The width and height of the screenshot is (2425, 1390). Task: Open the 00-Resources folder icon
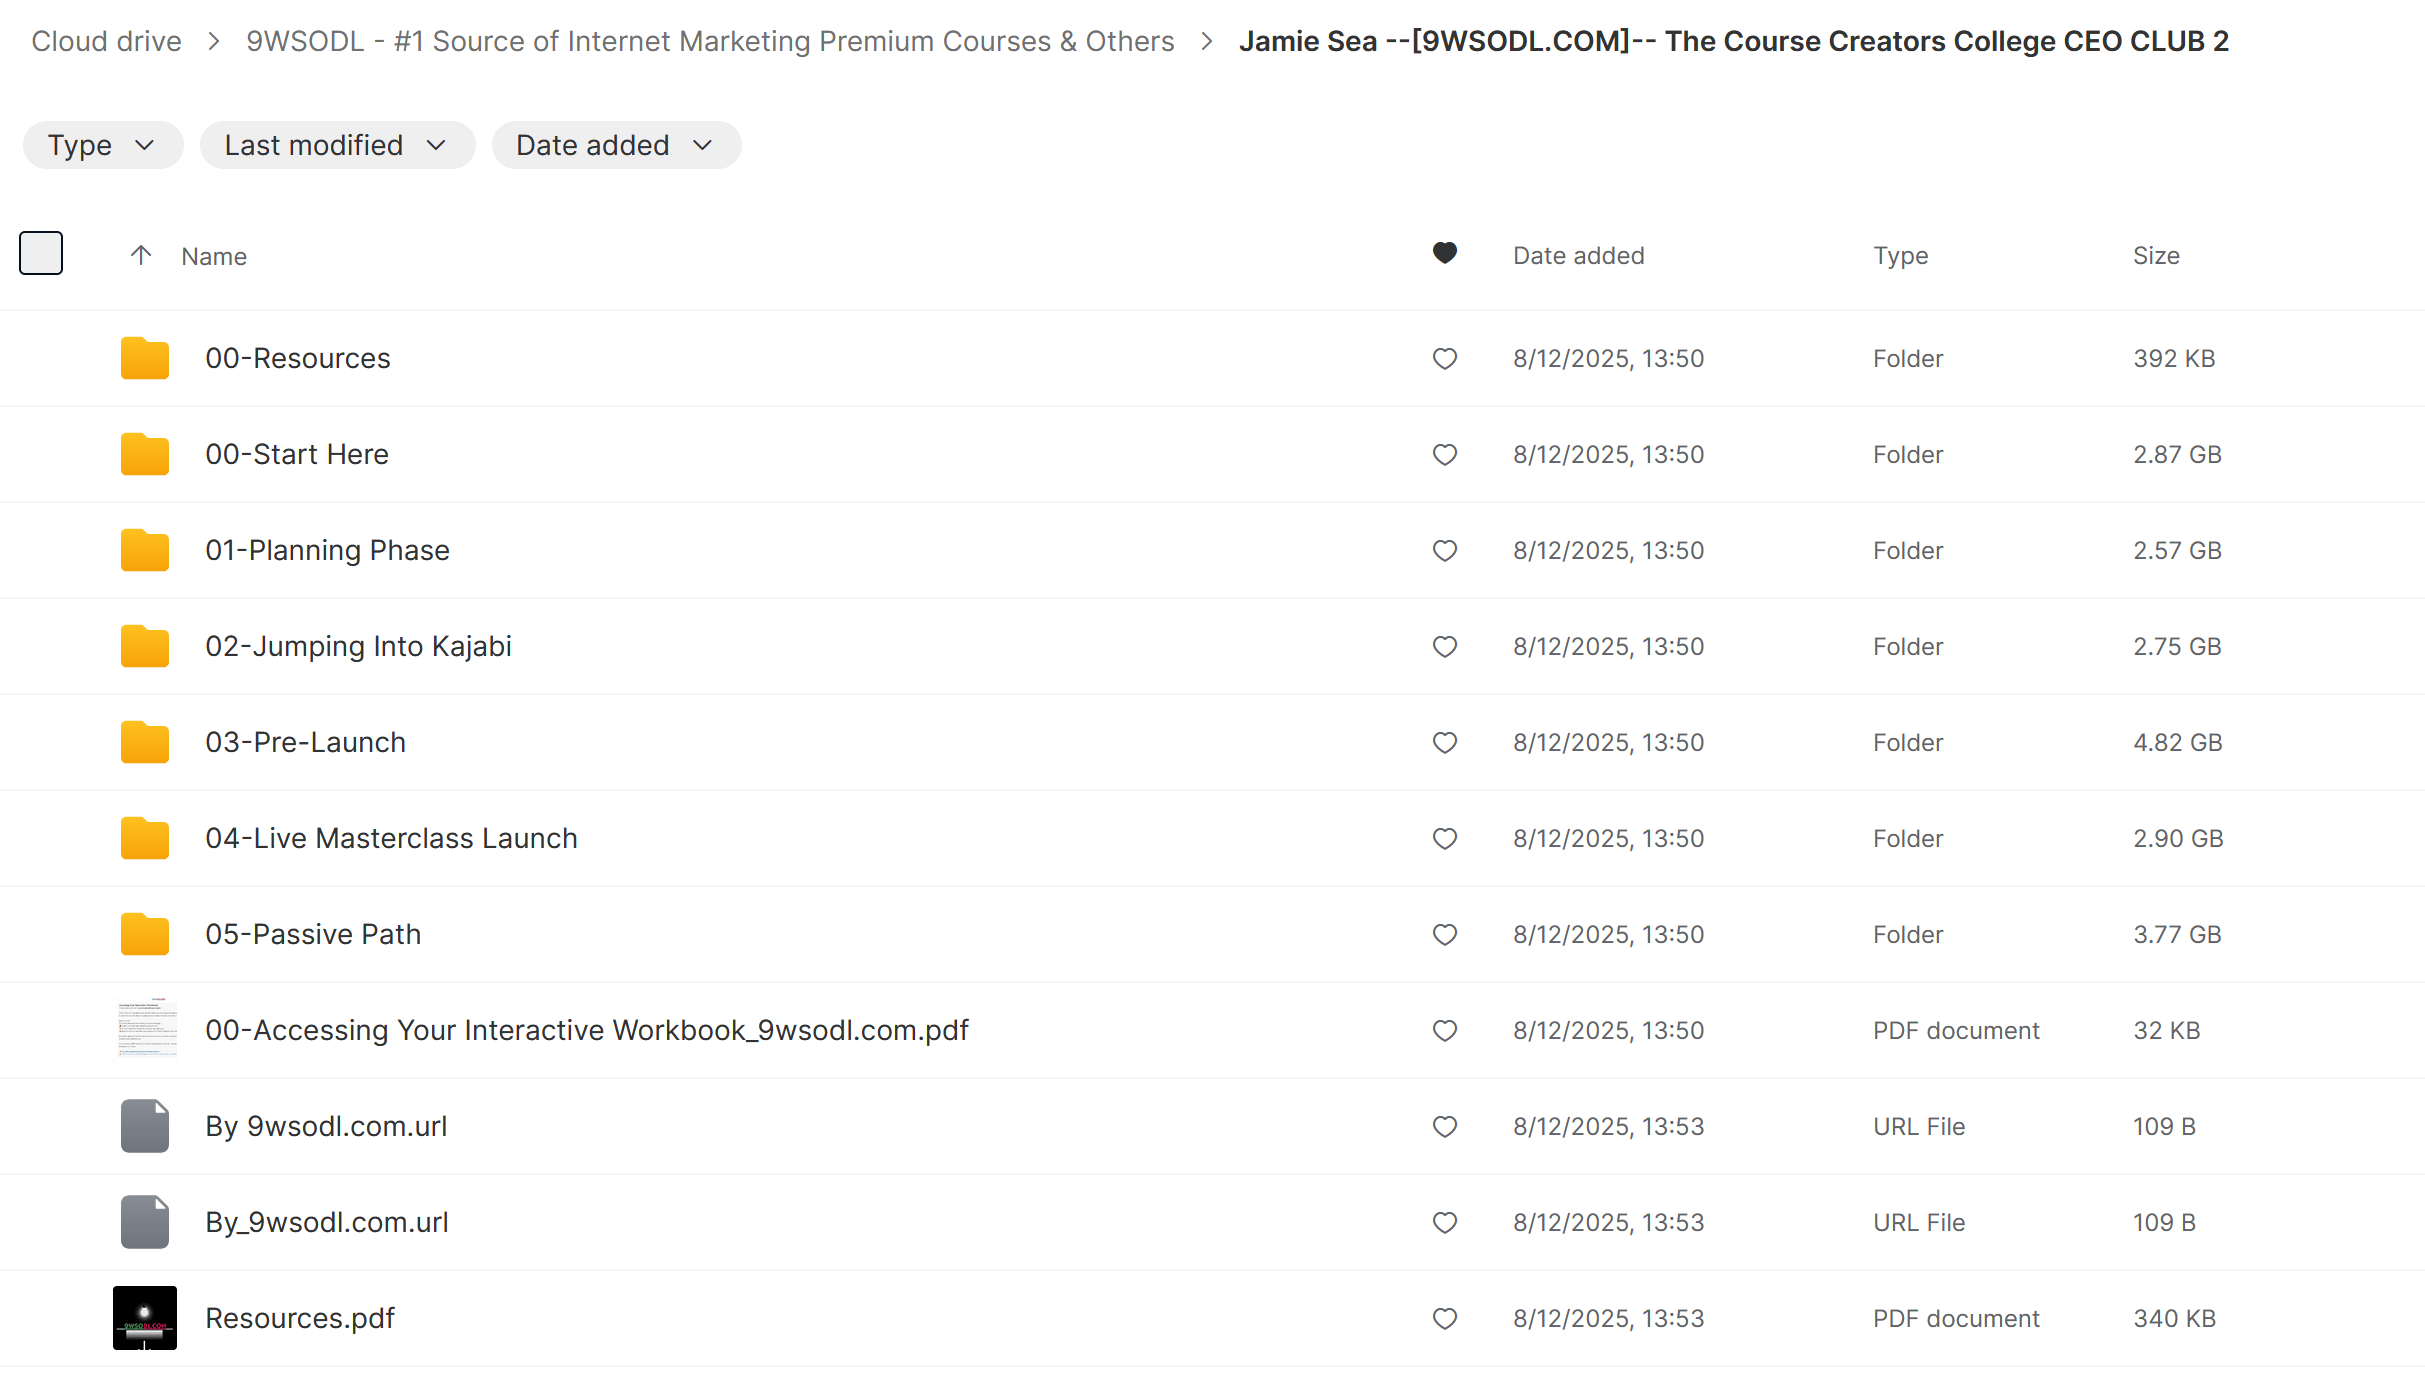click(x=144, y=358)
